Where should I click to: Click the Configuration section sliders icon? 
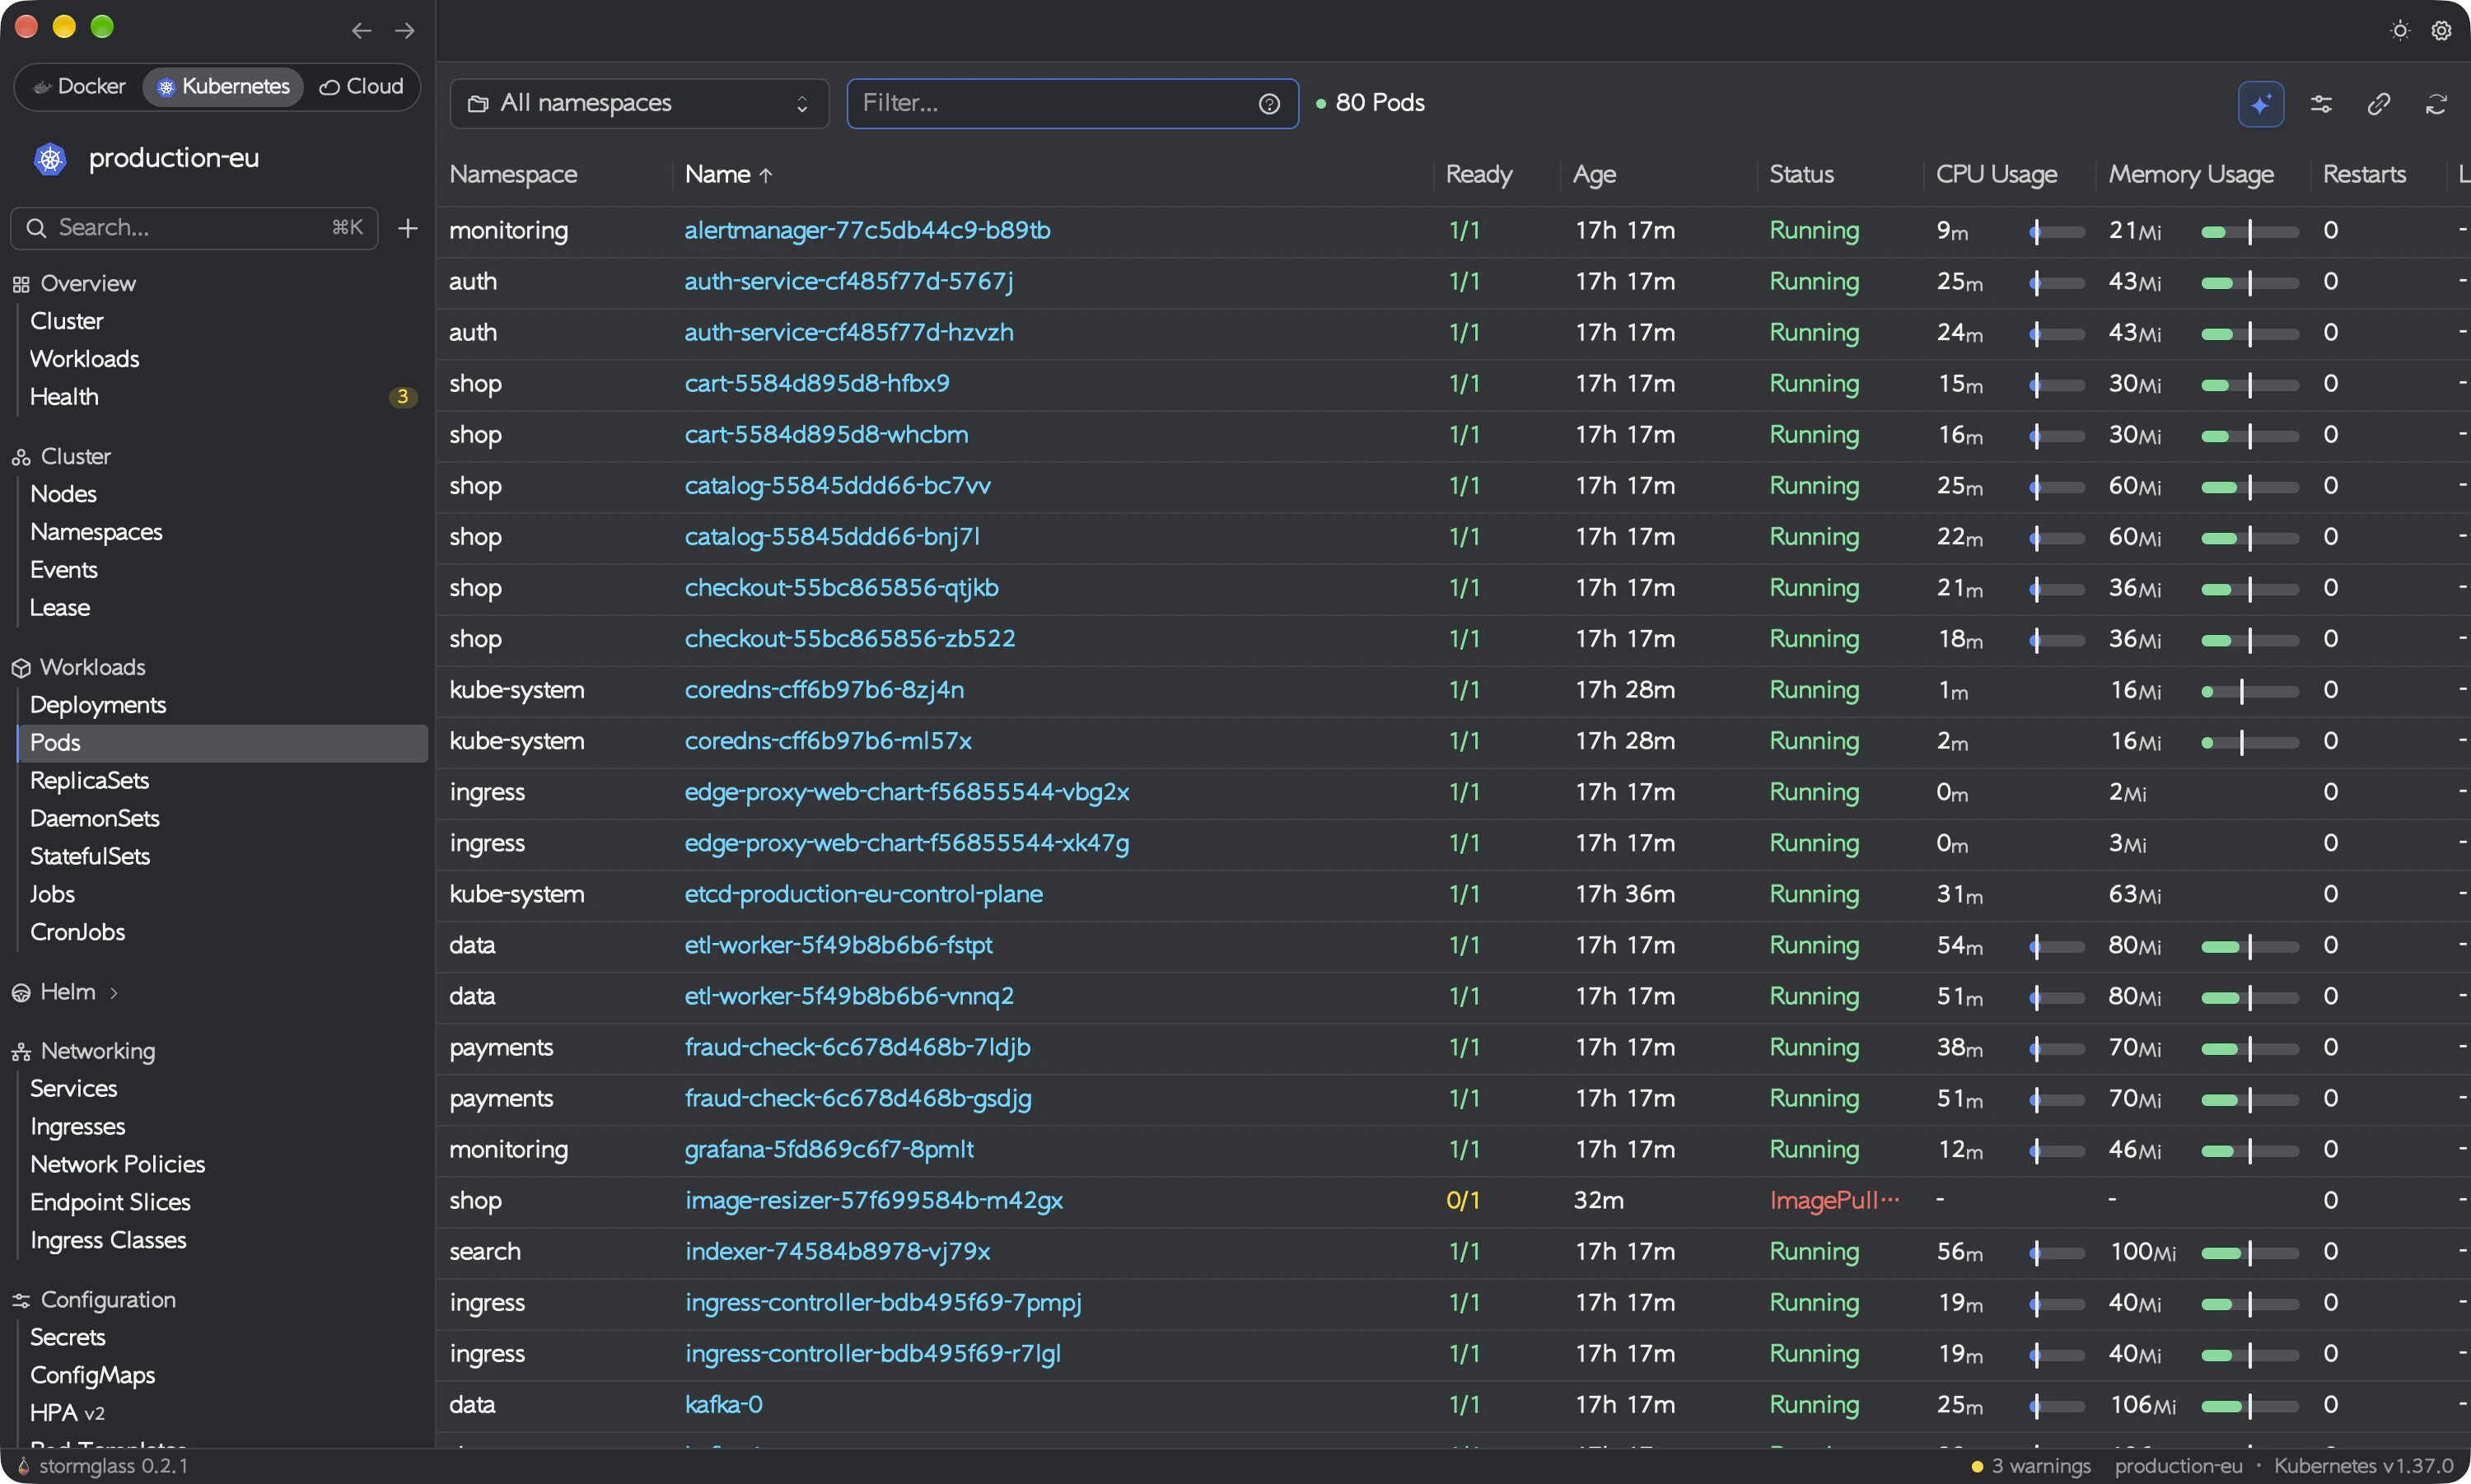click(x=21, y=1301)
